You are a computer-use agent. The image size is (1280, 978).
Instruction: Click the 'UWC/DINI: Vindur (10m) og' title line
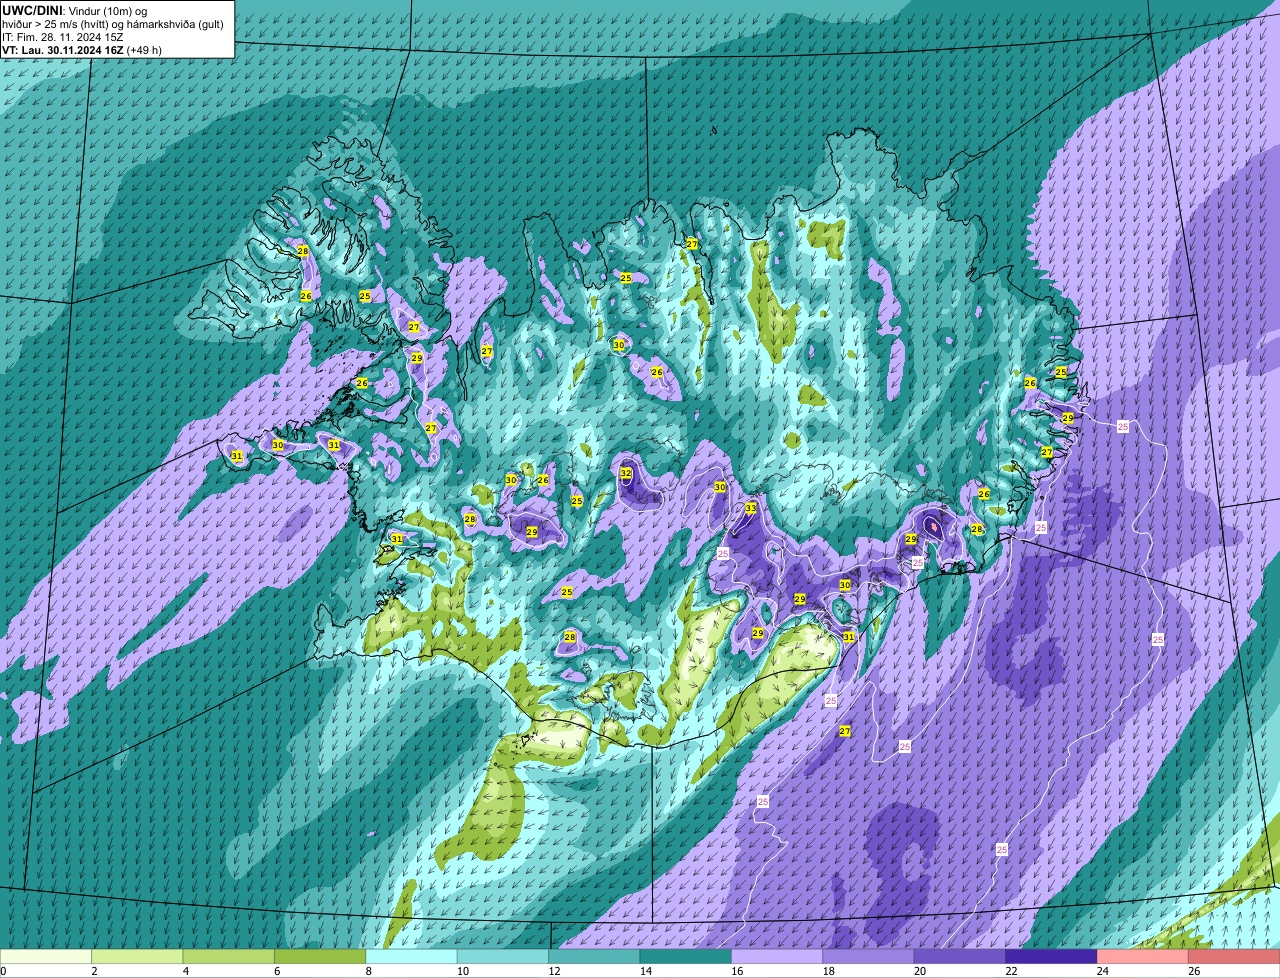[75, 10]
